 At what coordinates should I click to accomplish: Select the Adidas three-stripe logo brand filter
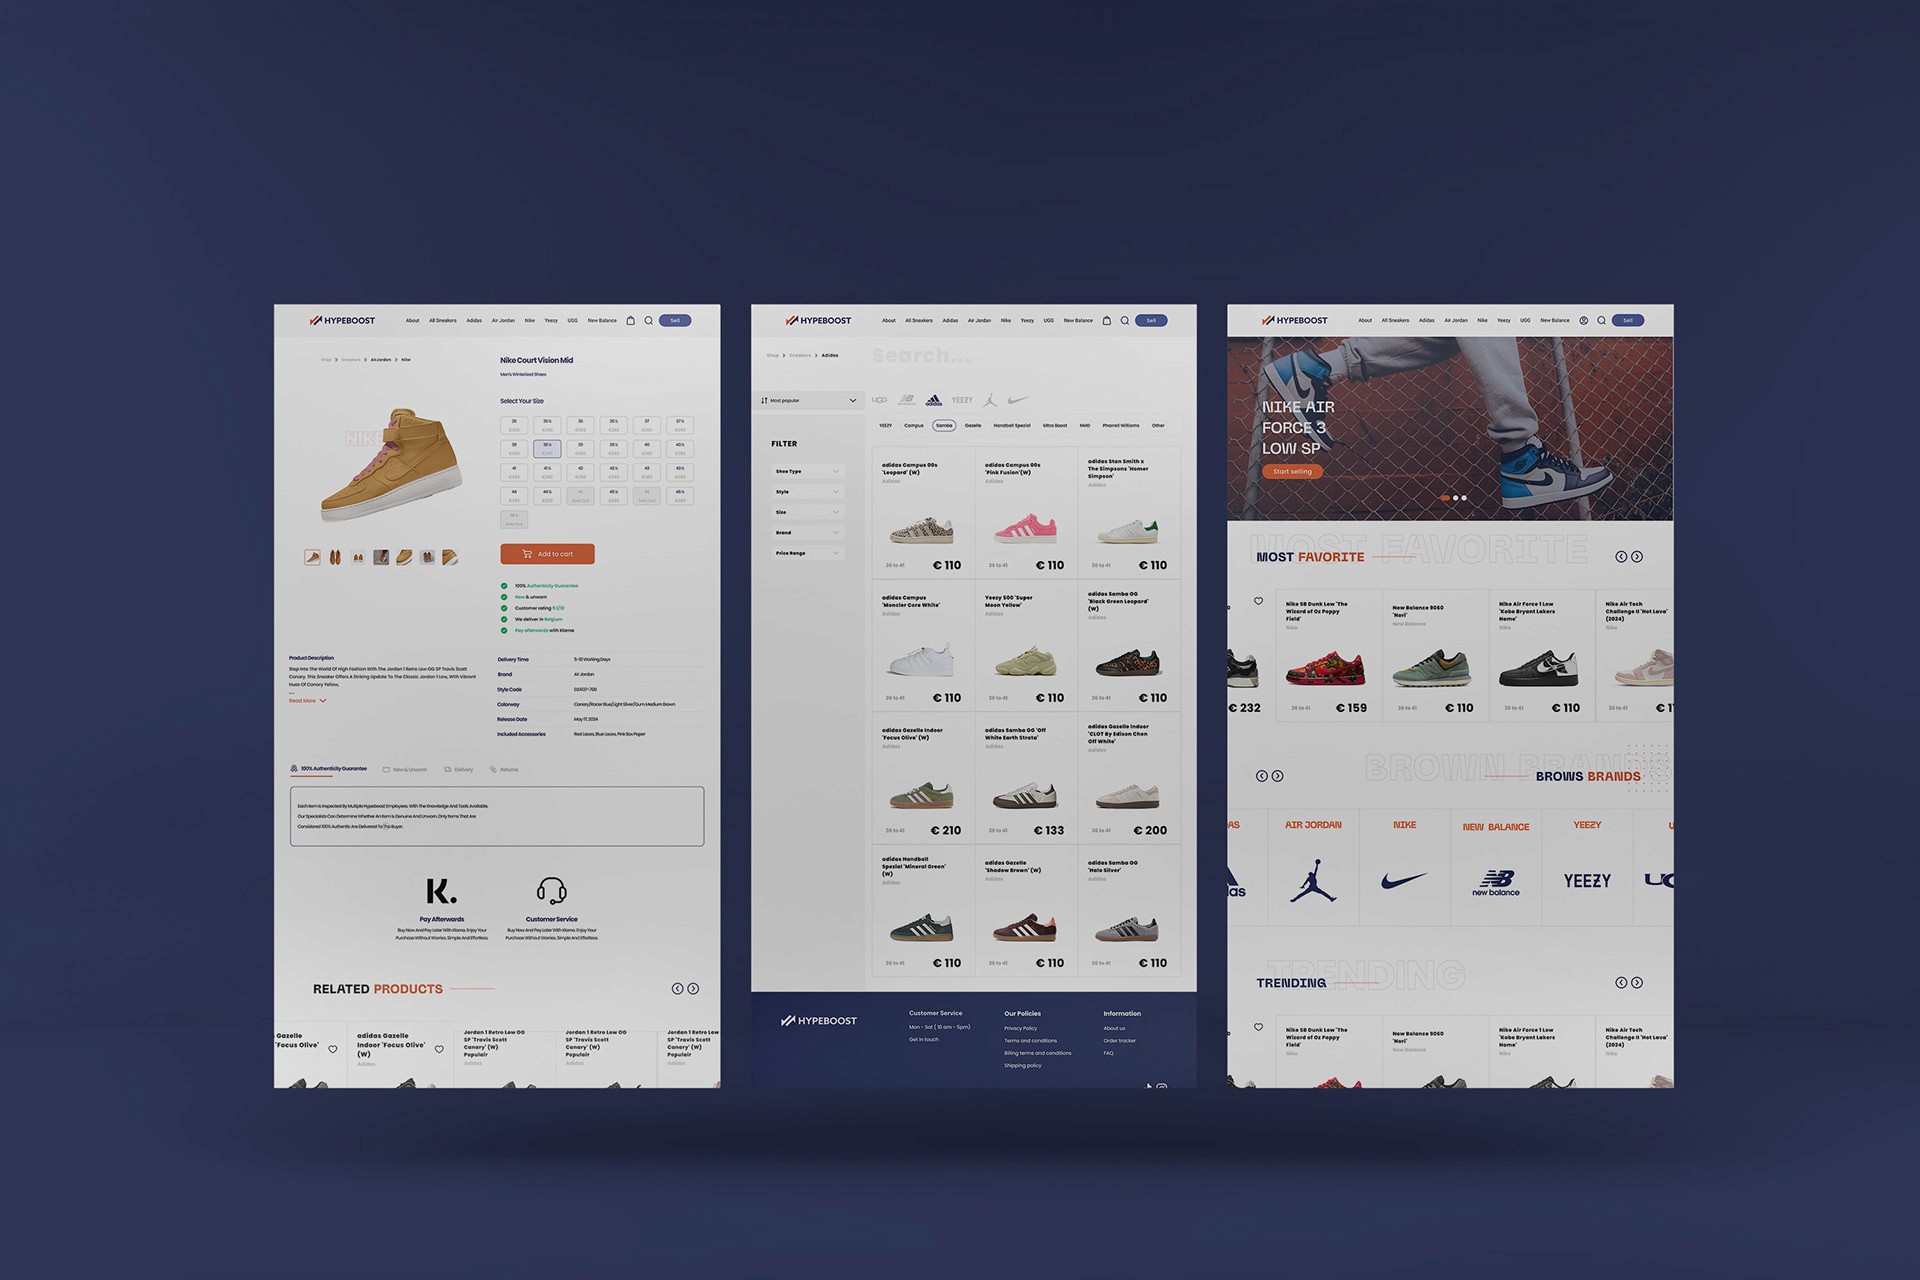click(x=933, y=400)
